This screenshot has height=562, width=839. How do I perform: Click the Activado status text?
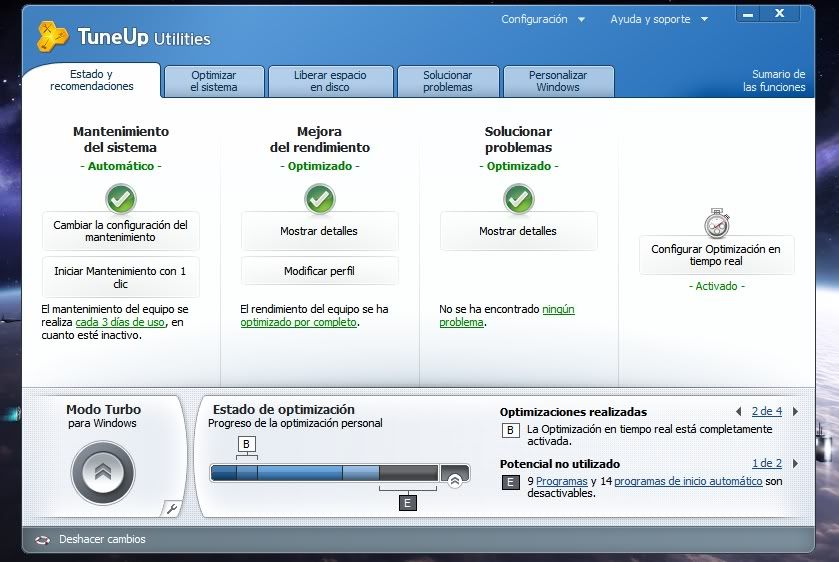[x=716, y=286]
